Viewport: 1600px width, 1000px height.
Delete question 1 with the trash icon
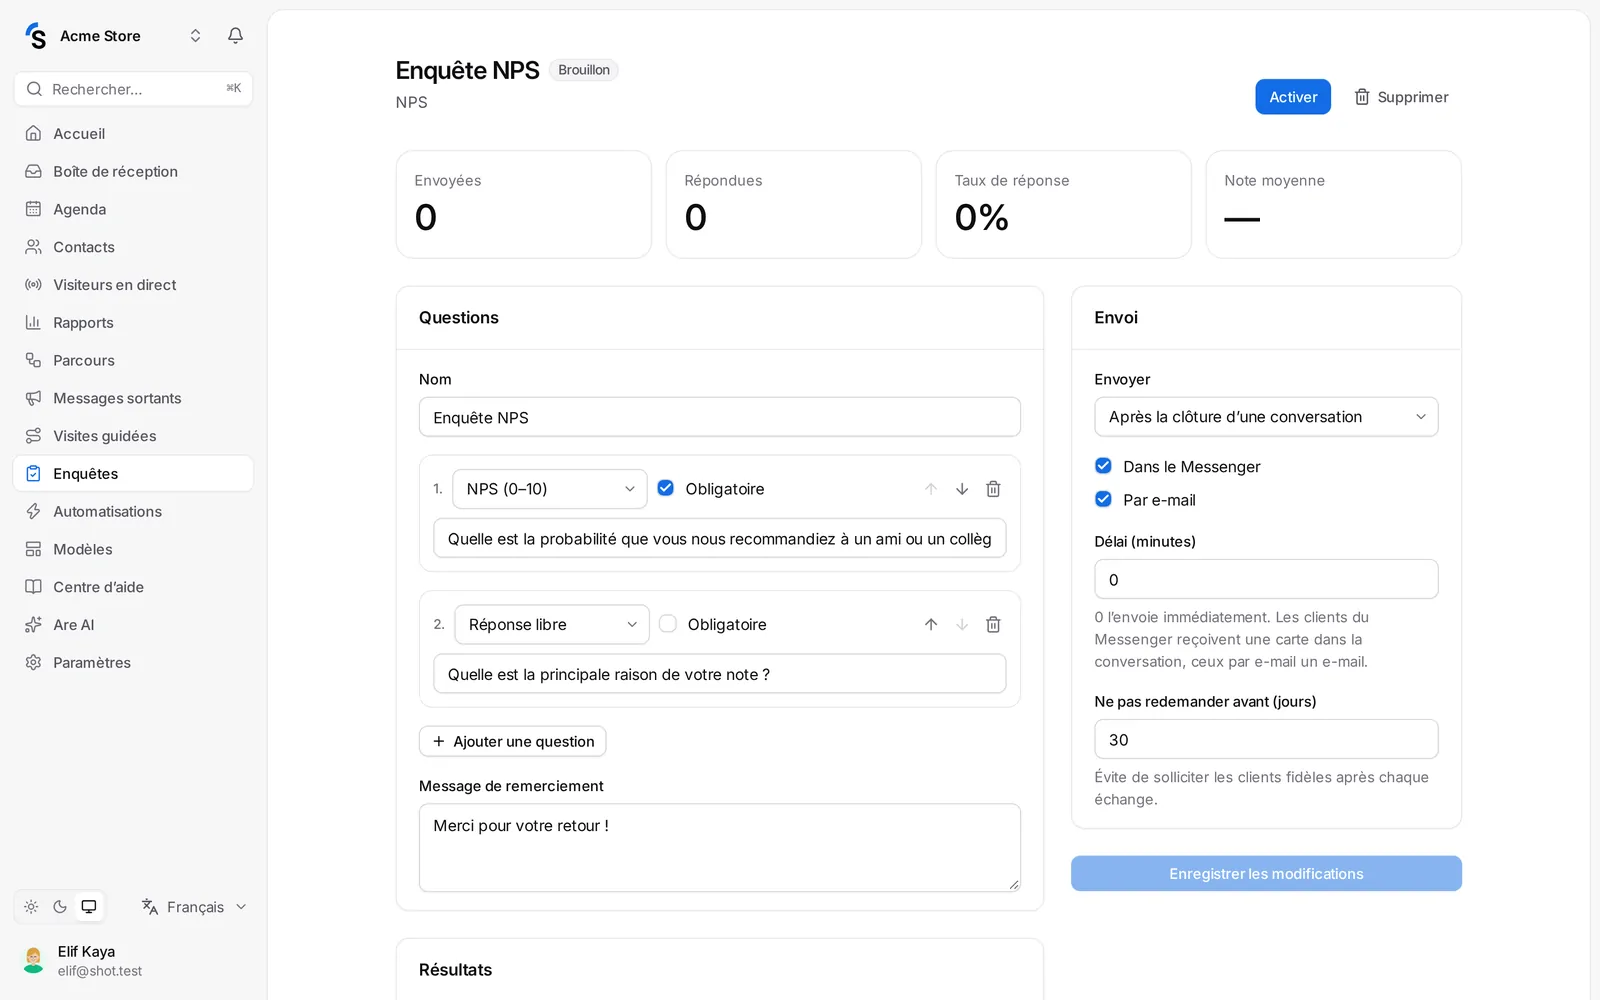point(993,489)
